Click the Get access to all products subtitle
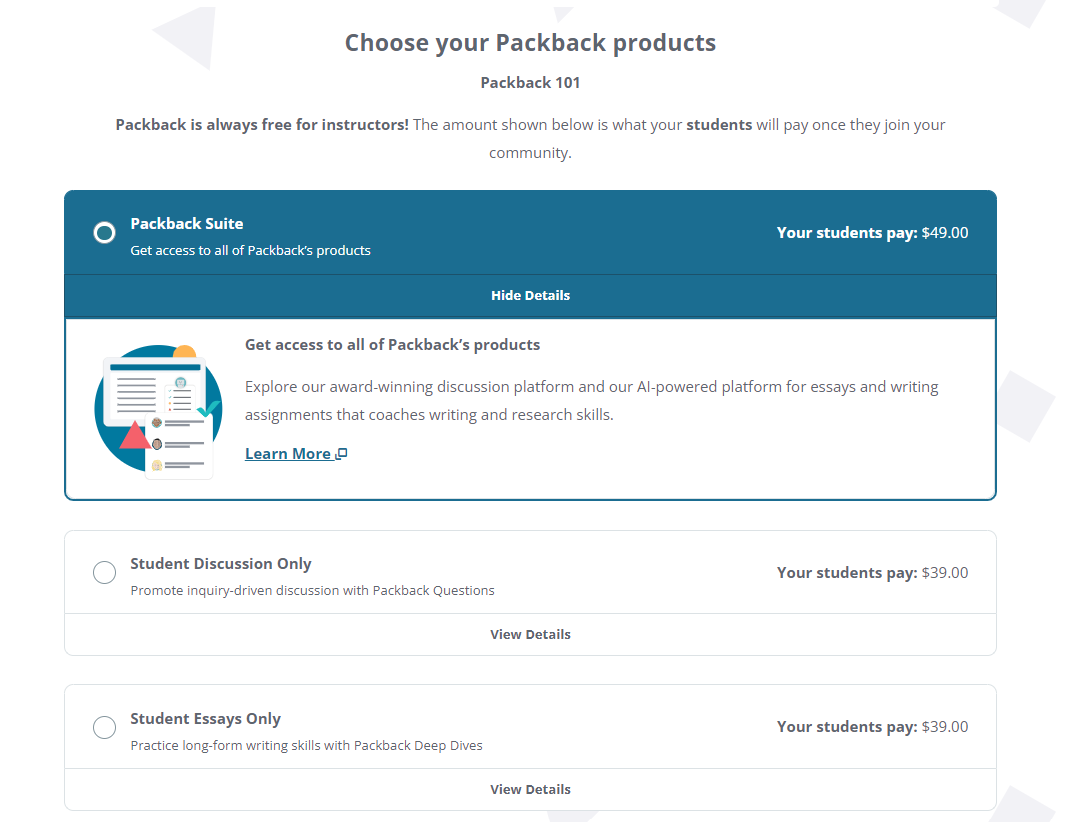 tap(394, 344)
